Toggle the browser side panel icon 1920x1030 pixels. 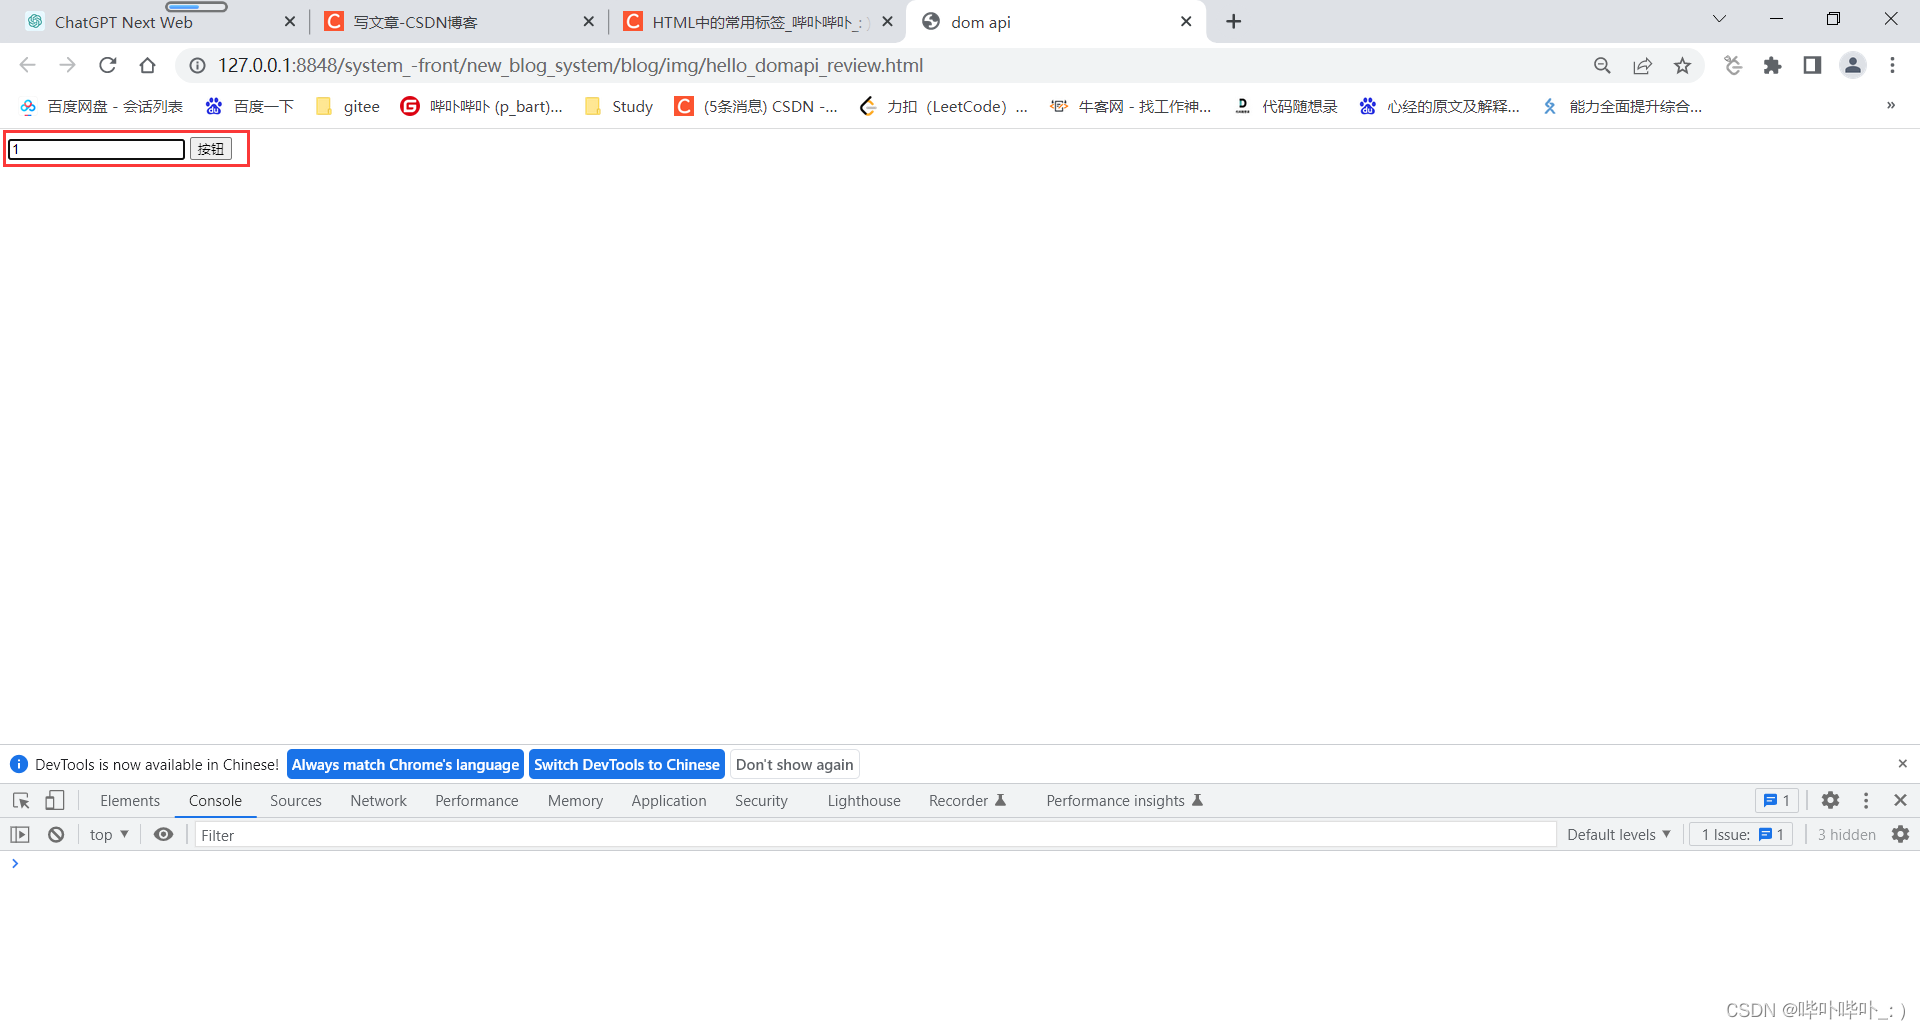click(x=1812, y=65)
